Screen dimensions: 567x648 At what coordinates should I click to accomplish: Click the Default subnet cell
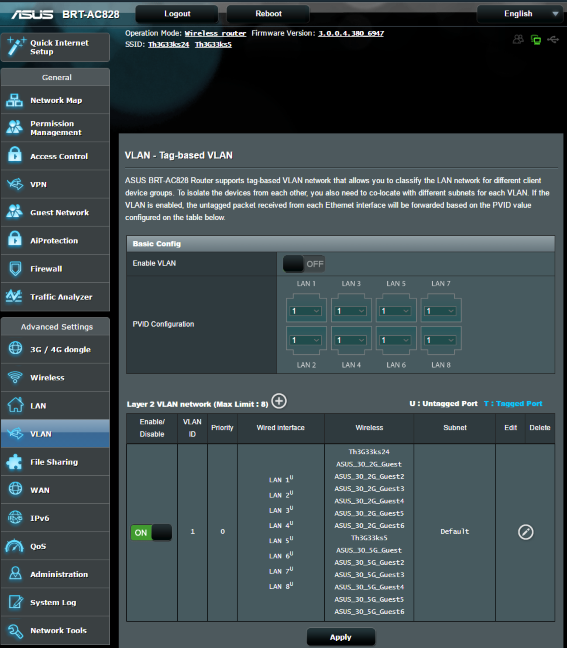(455, 531)
